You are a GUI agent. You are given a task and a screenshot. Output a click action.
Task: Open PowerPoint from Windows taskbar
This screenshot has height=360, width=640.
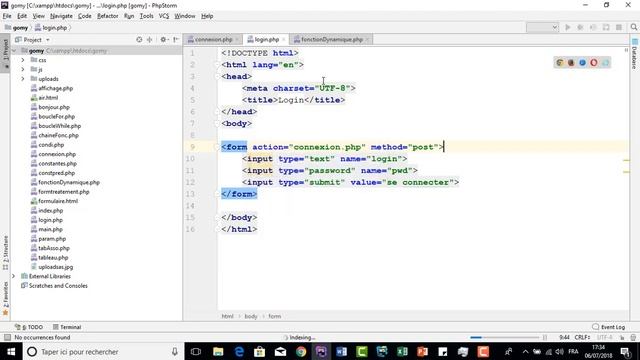click(422, 351)
